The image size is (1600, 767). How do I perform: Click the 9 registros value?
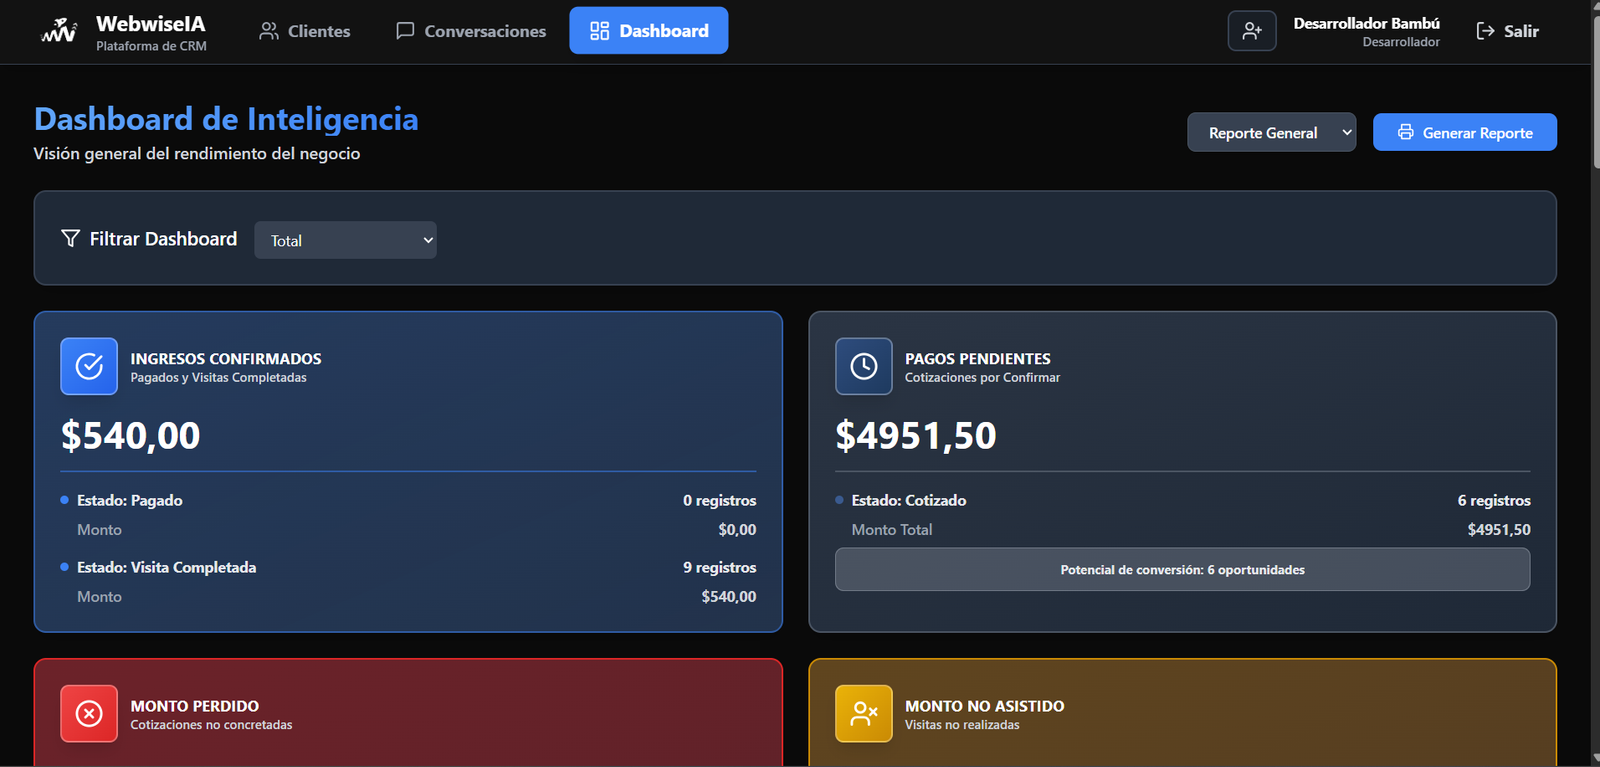tap(720, 567)
